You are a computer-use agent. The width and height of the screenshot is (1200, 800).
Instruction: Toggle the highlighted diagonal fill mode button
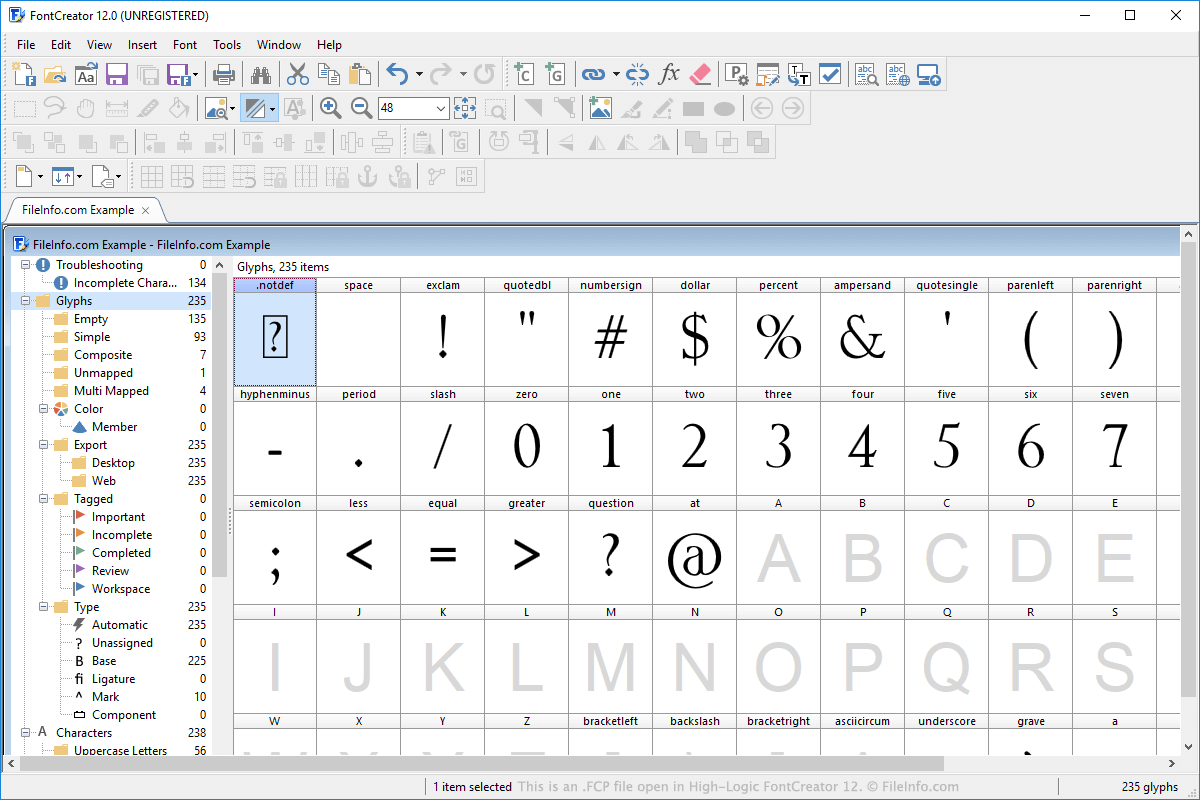(254, 108)
